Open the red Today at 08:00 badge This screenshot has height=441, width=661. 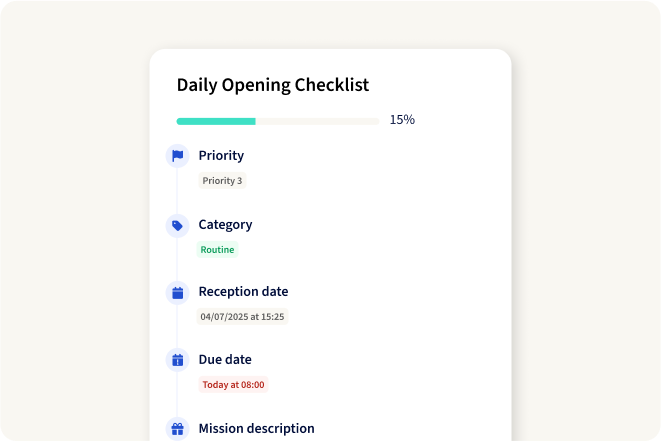(233, 384)
